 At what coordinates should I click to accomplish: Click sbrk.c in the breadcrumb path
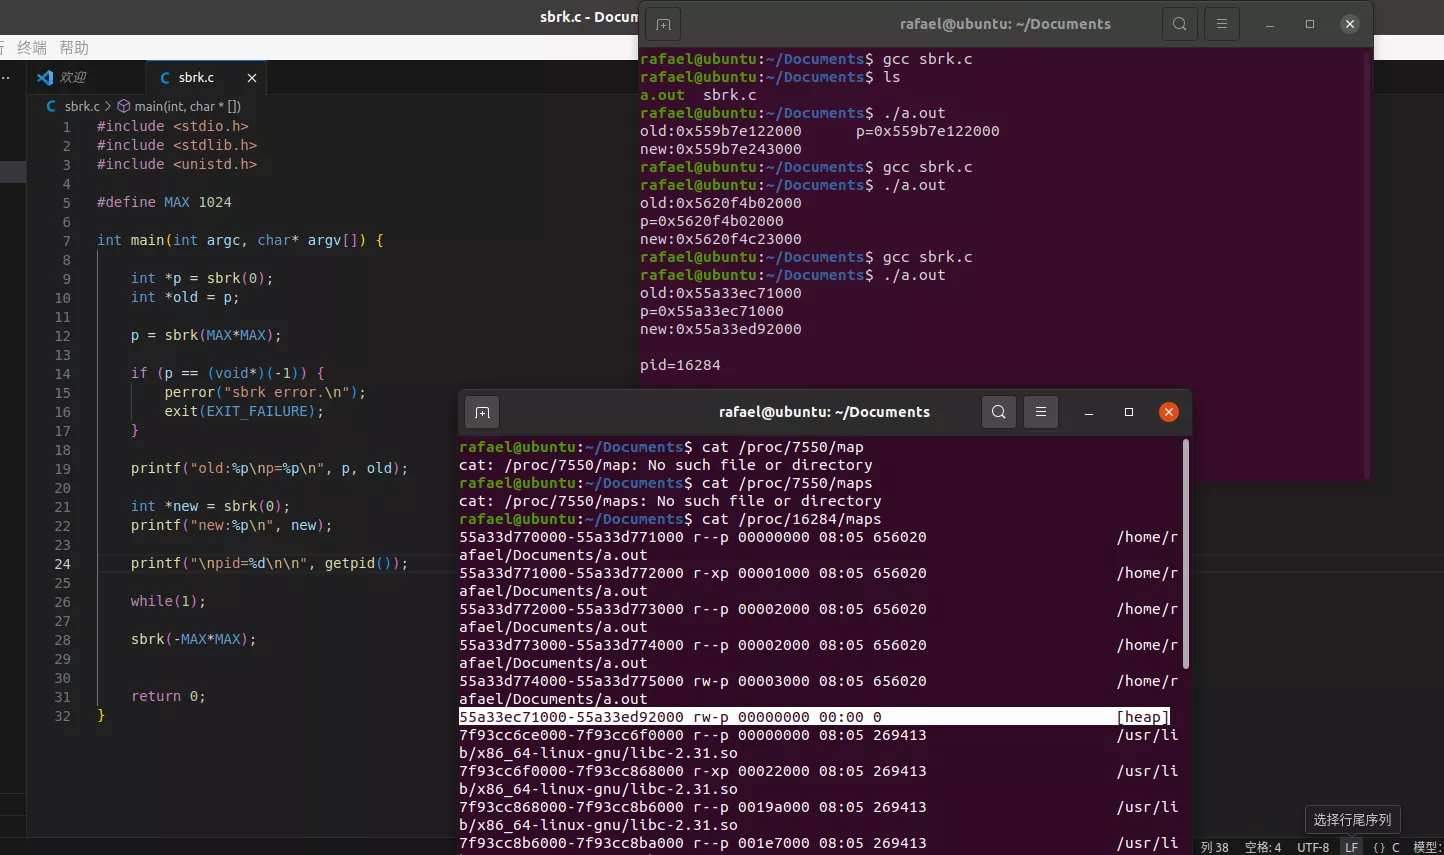(82, 106)
